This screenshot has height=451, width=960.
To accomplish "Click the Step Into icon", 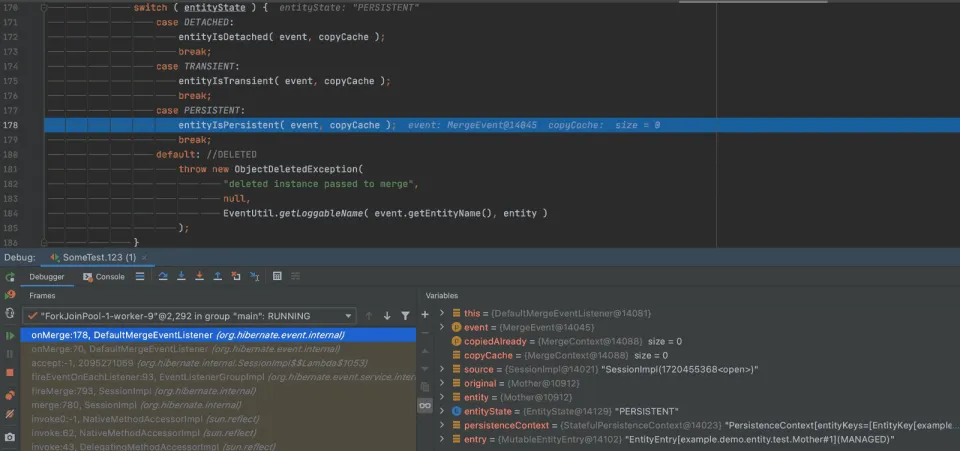I will (181, 277).
